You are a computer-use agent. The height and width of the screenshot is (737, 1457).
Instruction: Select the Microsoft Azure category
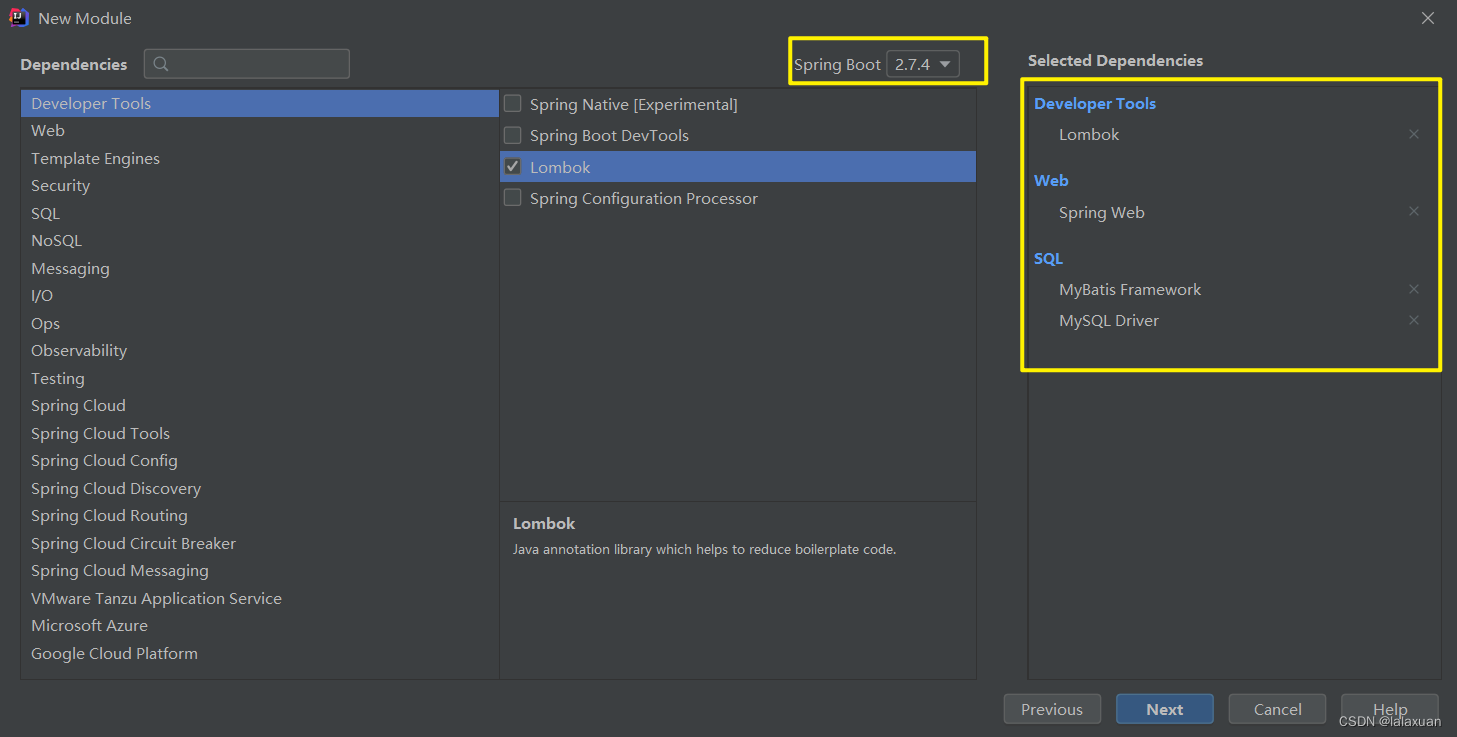[260, 626]
